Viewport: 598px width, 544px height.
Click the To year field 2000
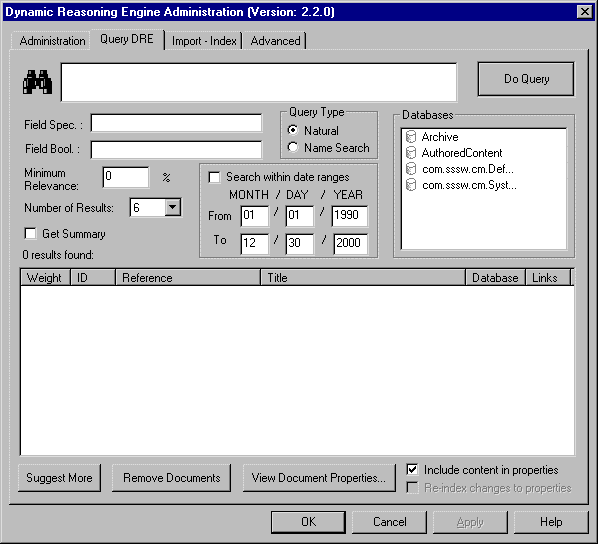(350, 244)
